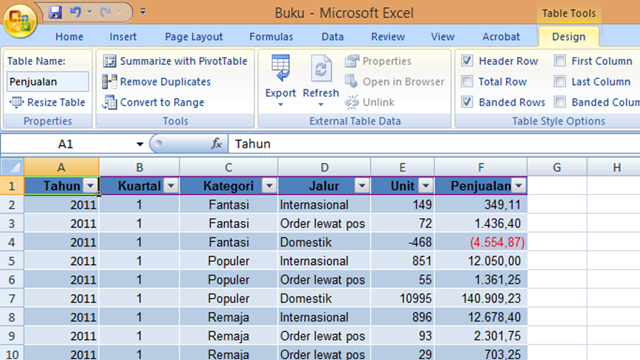Expand the Refresh dropdown arrow
Image resolution: width=640 pixels, height=360 pixels.
(x=321, y=105)
